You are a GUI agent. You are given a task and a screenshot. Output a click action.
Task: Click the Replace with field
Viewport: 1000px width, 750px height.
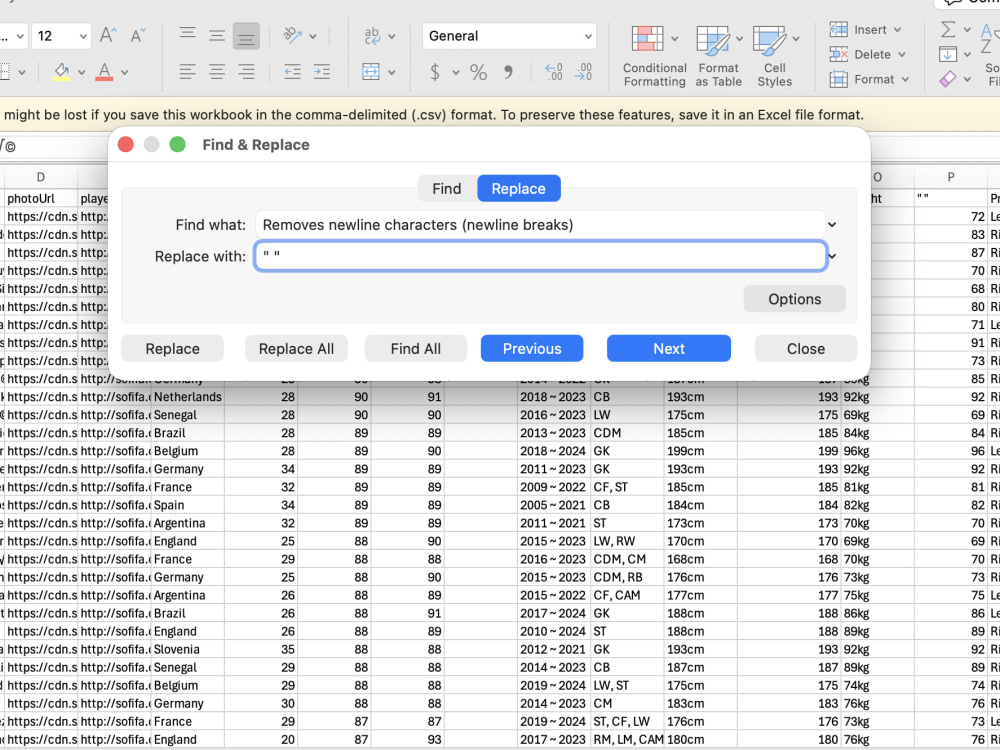pyautogui.click(x=540, y=256)
